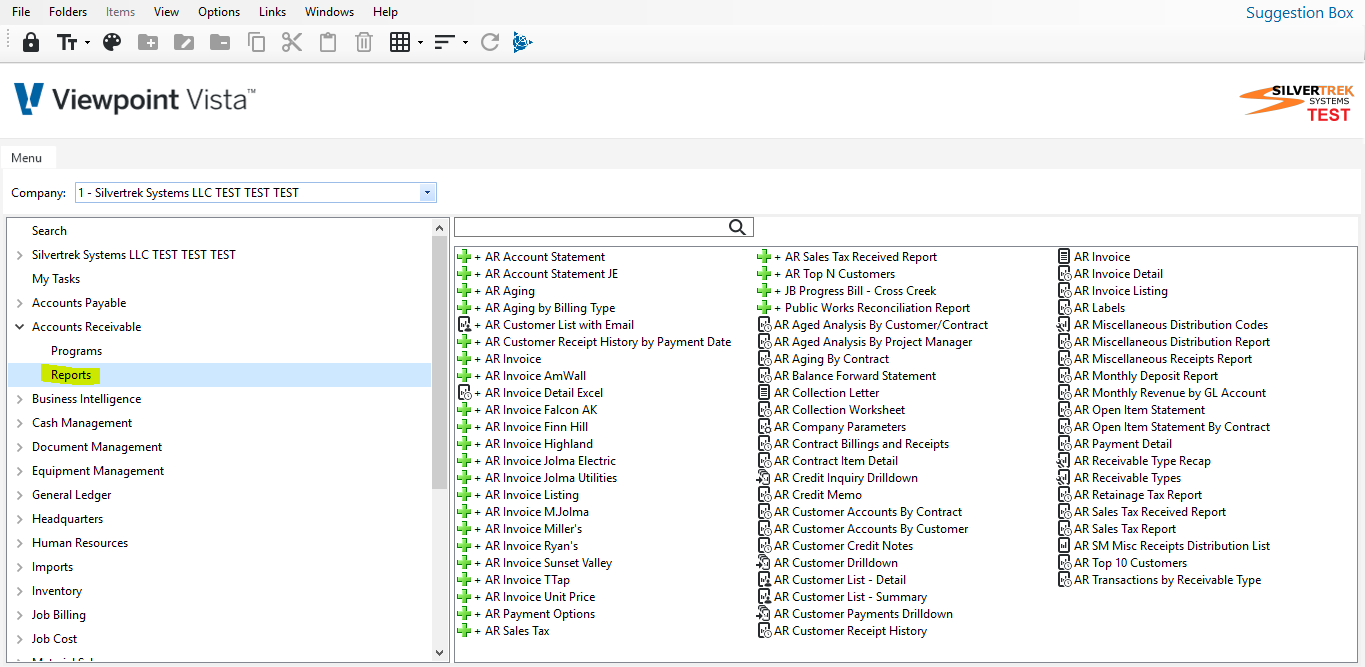Select Programs under Accounts Receivable
1365x667 pixels.
77,351
